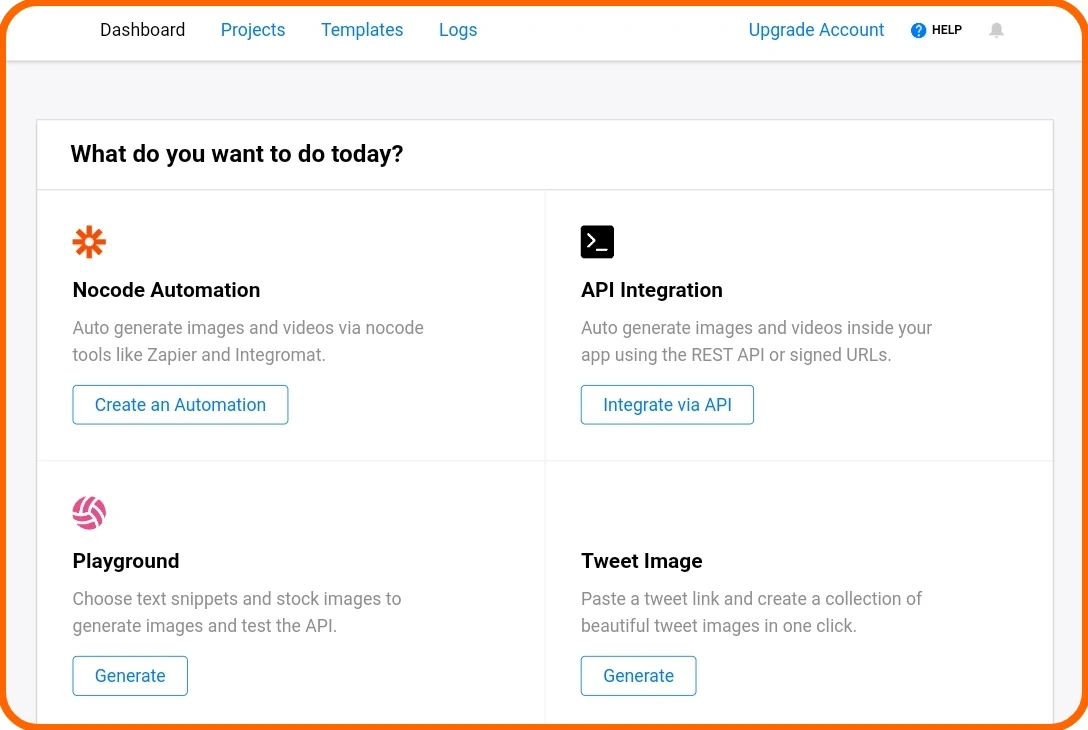Select the Nocode Automation heading

[x=166, y=290]
